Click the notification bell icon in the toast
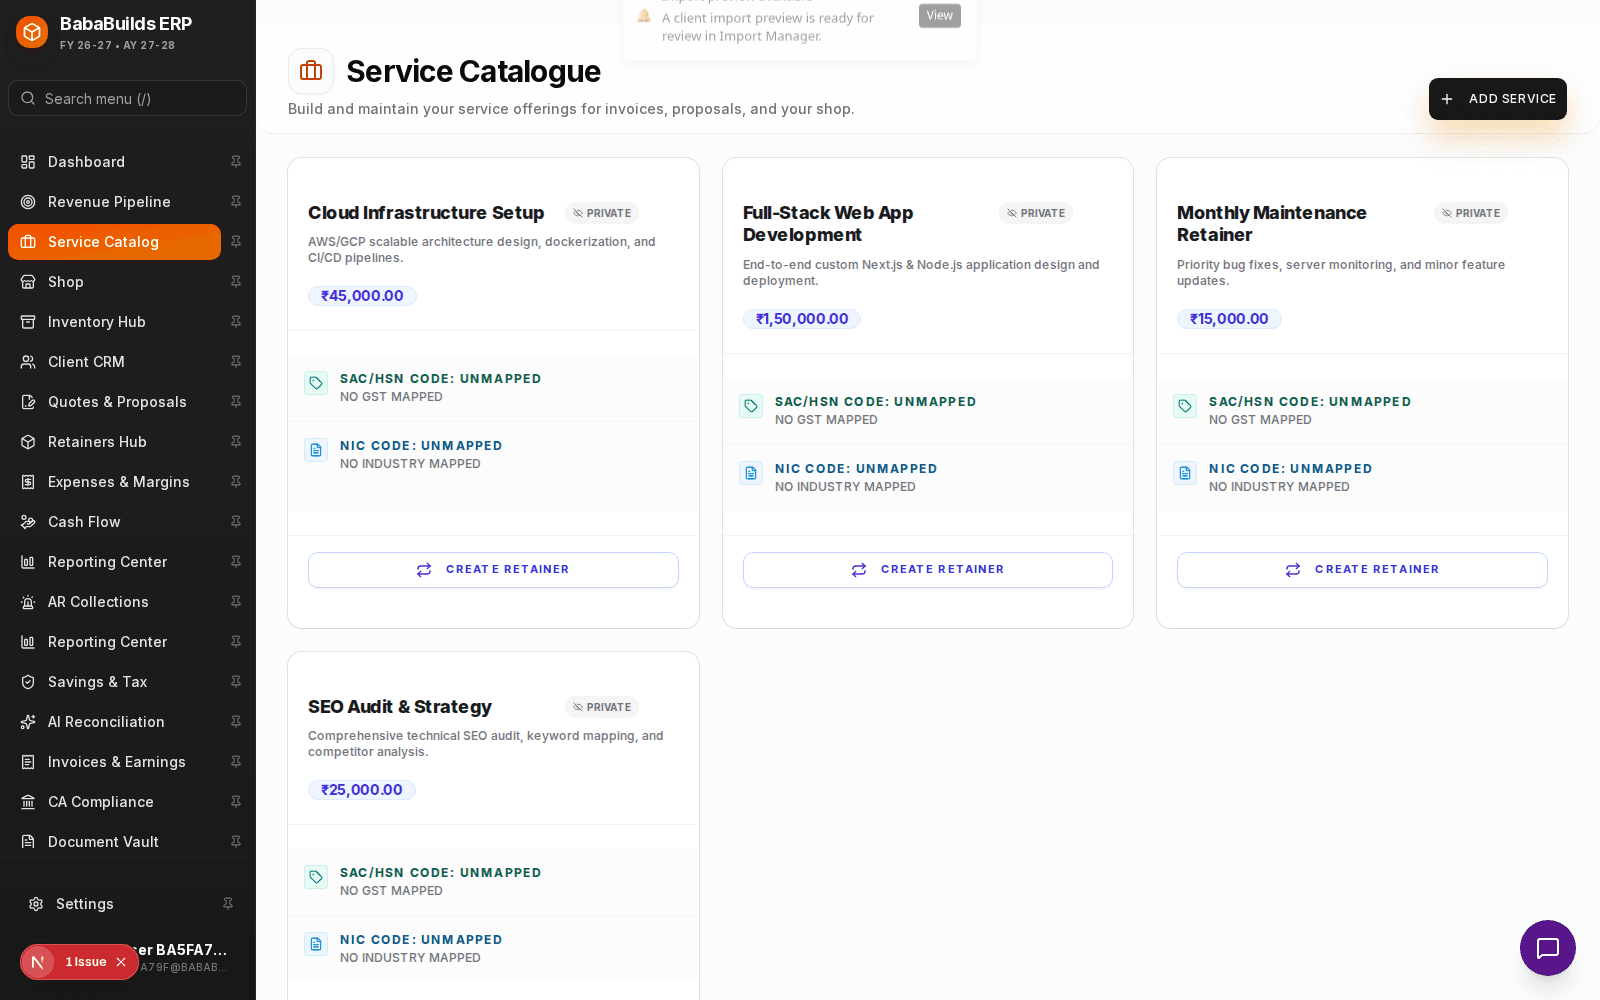 click(x=644, y=15)
